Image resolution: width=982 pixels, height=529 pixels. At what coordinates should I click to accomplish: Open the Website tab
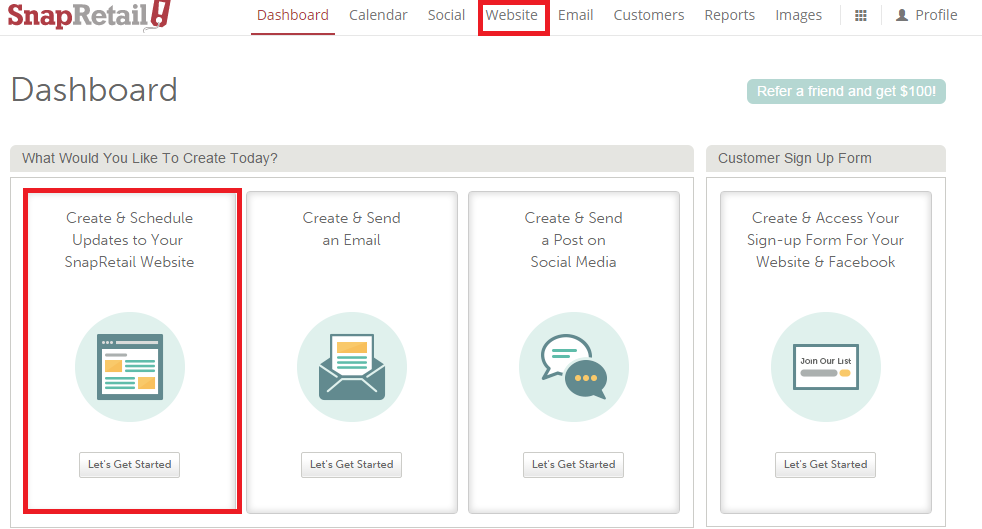click(512, 15)
